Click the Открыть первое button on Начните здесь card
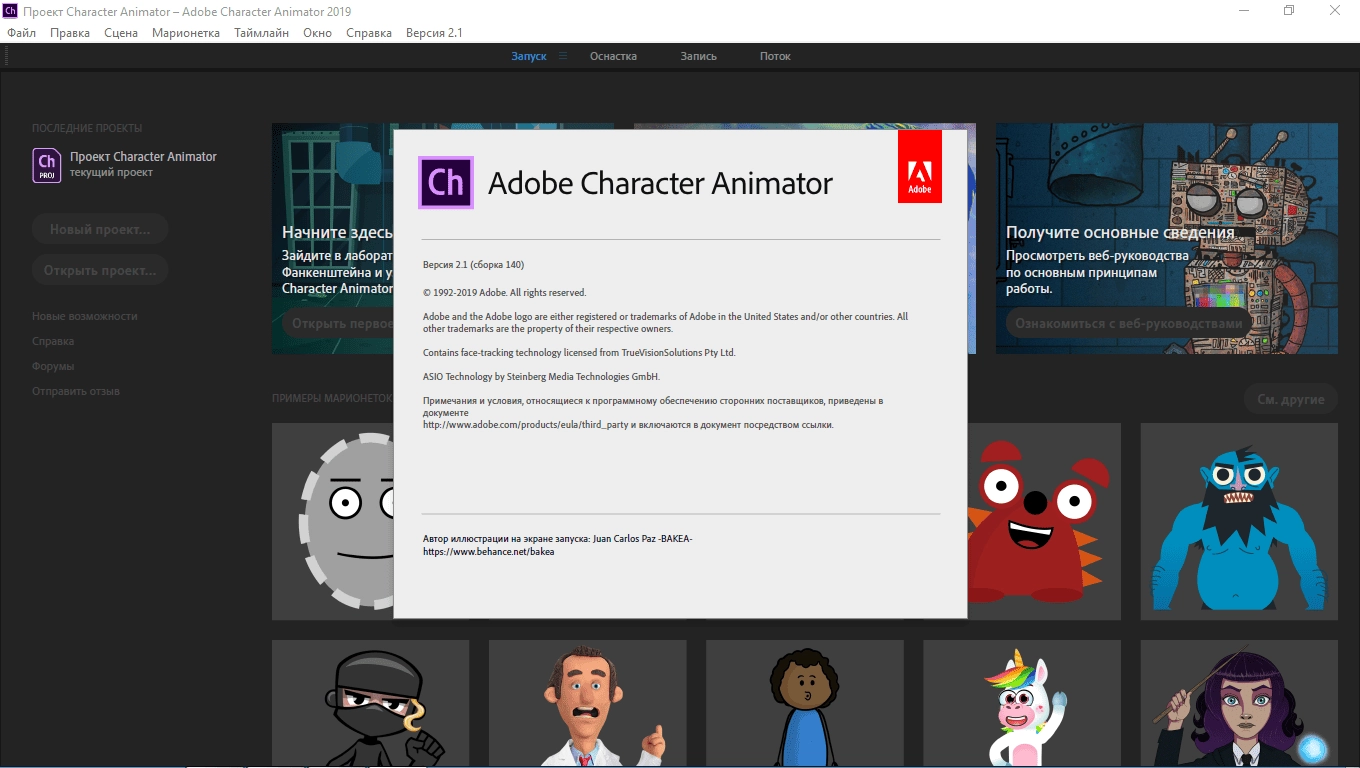Image resolution: width=1360 pixels, height=768 pixels. point(337,323)
